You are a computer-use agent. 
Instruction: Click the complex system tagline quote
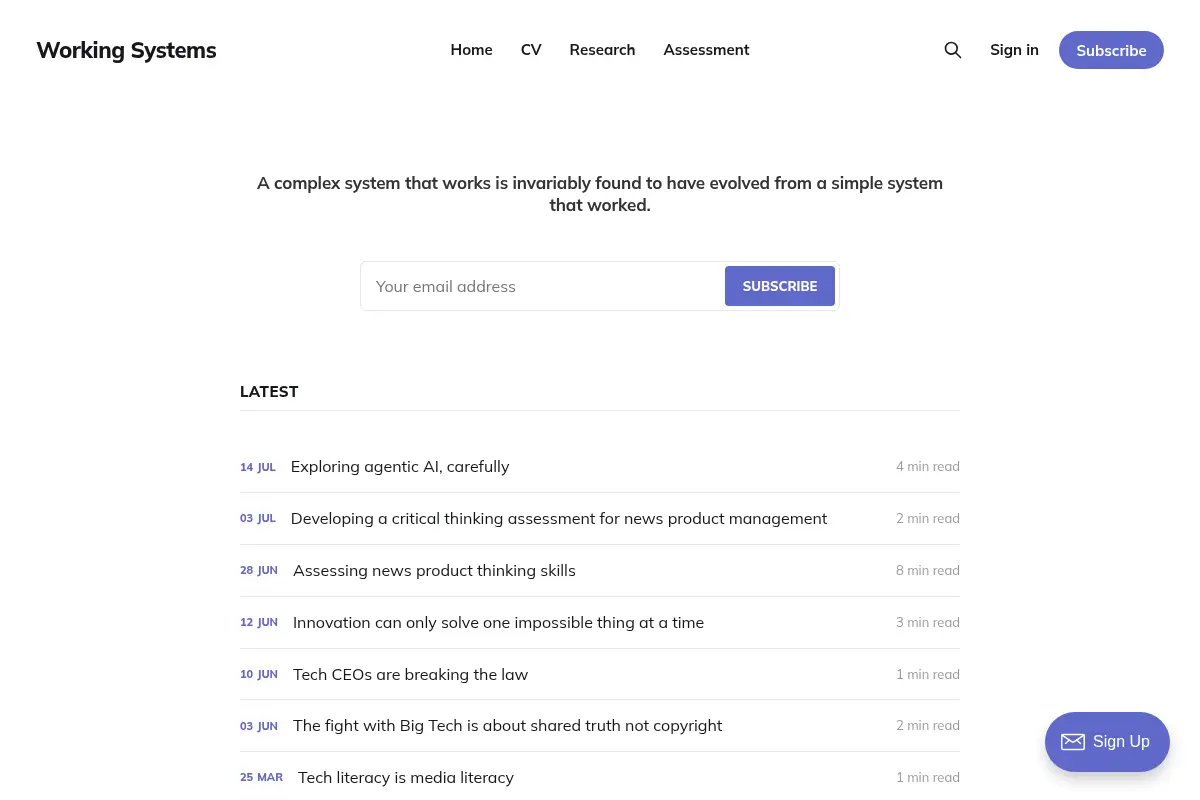pos(600,194)
